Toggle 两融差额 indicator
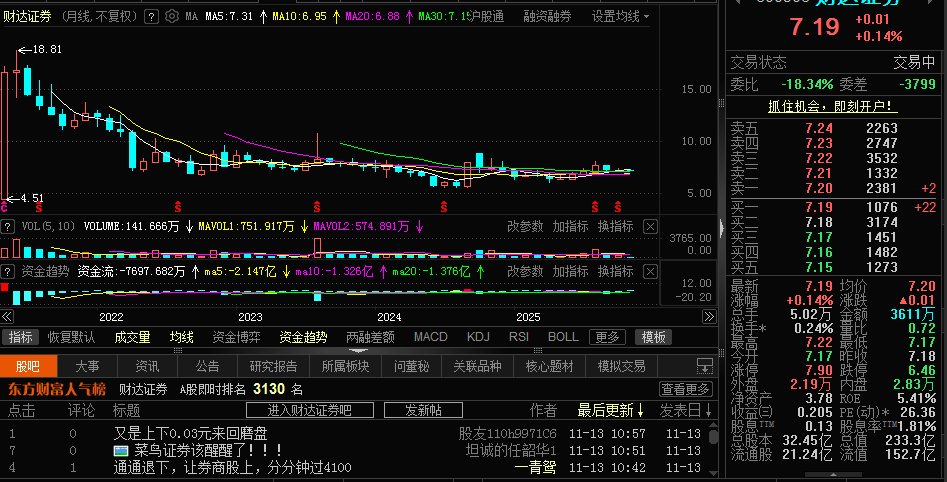Screen dimensions: 947x482 pyautogui.click(x=370, y=337)
